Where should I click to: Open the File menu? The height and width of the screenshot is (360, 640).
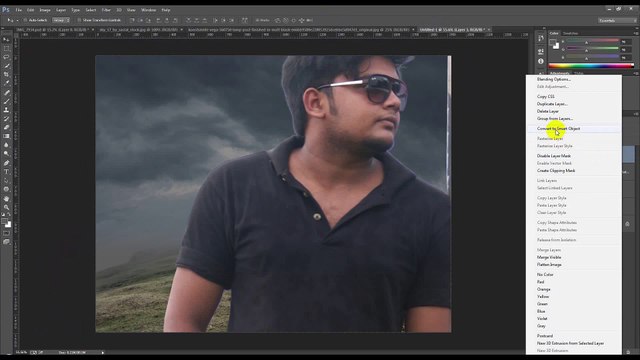pyautogui.click(x=18, y=10)
